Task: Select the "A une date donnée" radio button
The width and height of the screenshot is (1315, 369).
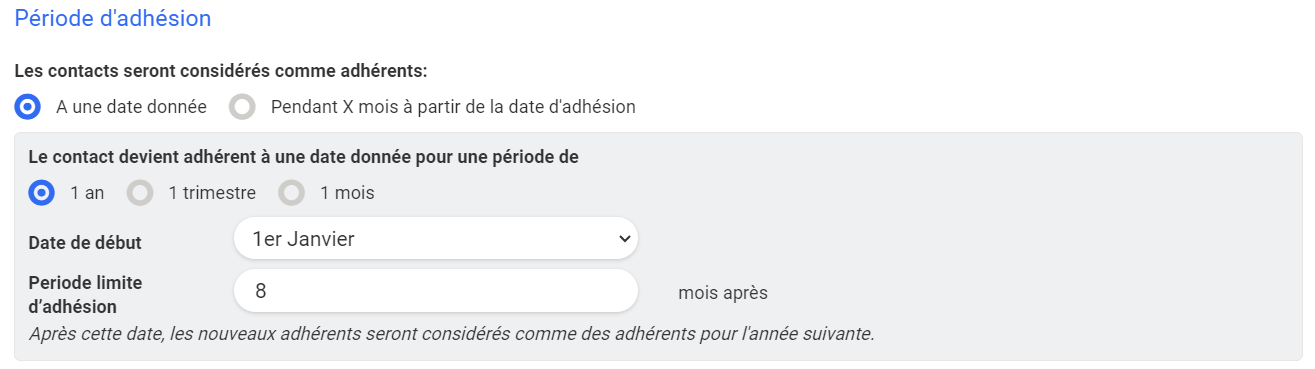Action: point(28,106)
